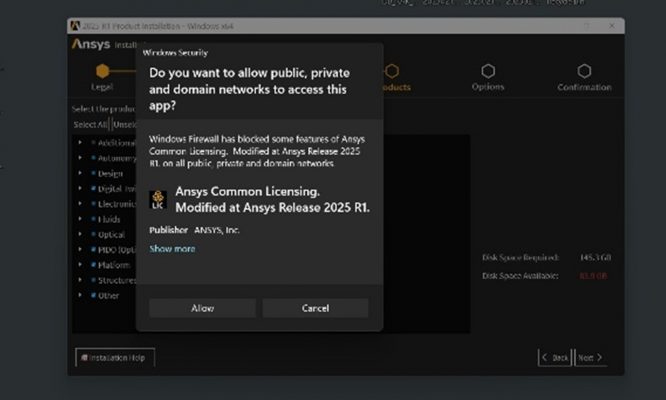The image size is (666, 400).
Task: Click Cancel in Windows Security dialog
Action: click(x=315, y=308)
